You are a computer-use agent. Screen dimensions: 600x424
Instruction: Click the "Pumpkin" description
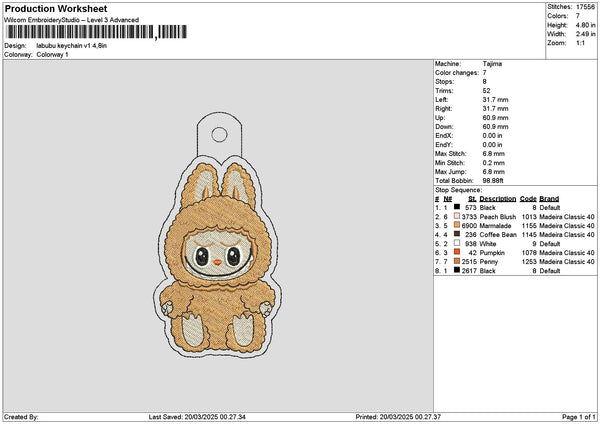[x=492, y=253]
